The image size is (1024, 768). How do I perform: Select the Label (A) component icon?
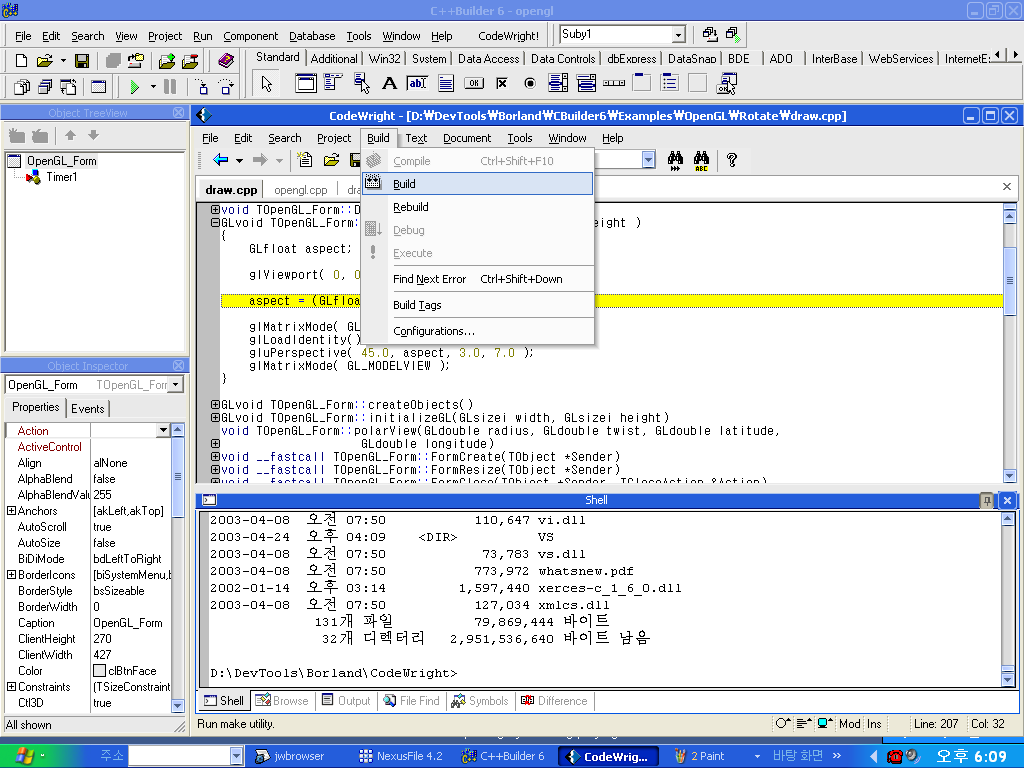(x=390, y=84)
